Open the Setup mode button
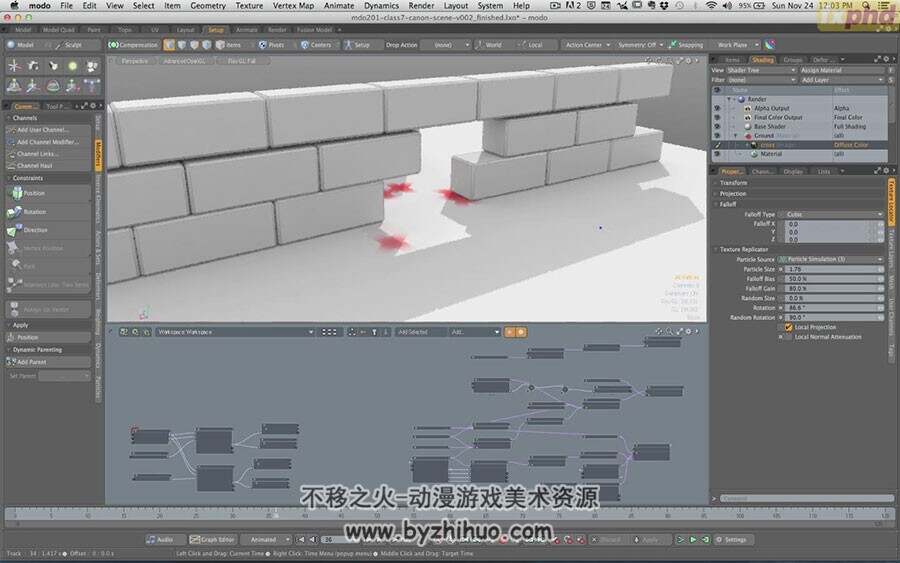The image size is (900, 563). click(357, 45)
